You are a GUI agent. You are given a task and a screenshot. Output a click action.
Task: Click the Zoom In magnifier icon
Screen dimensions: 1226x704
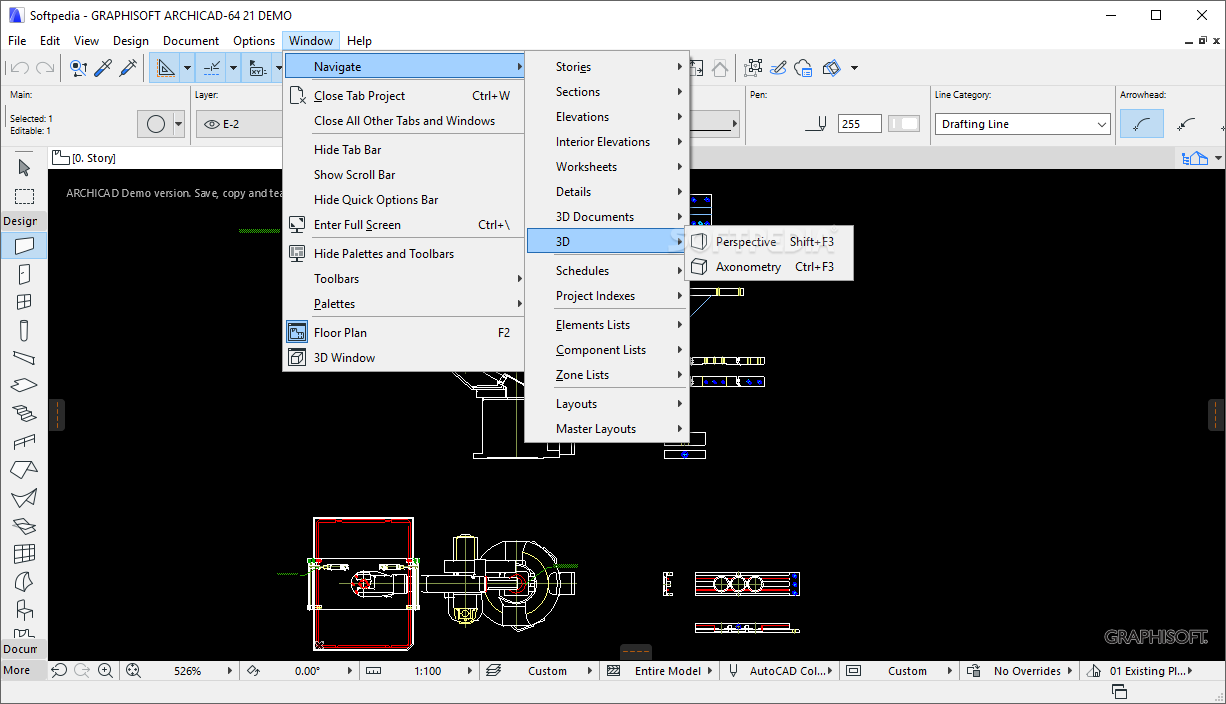pyautogui.click(x=105, y=671)
